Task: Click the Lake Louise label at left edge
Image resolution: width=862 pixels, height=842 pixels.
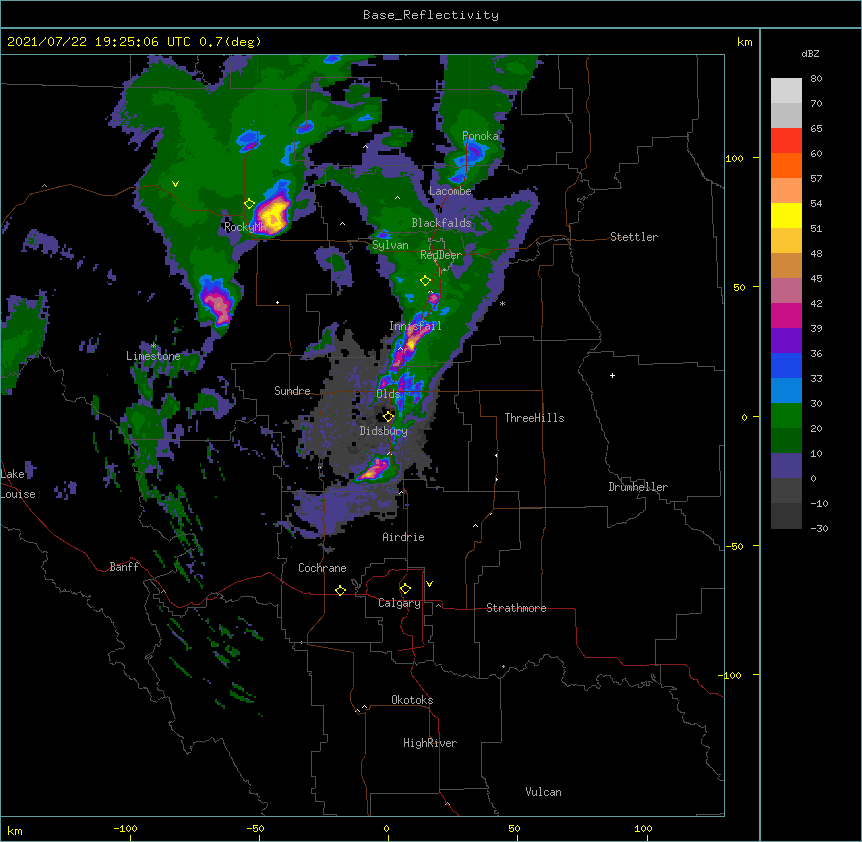Action: click(x=18, y=484)
